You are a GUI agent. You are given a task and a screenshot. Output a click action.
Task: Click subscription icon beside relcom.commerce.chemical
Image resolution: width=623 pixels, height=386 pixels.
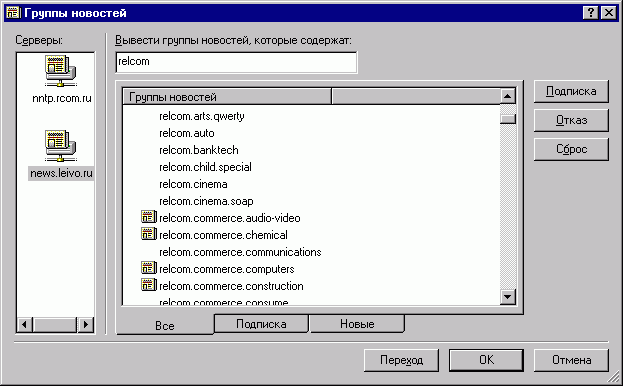pyautogui.click(x=149, y=234)
